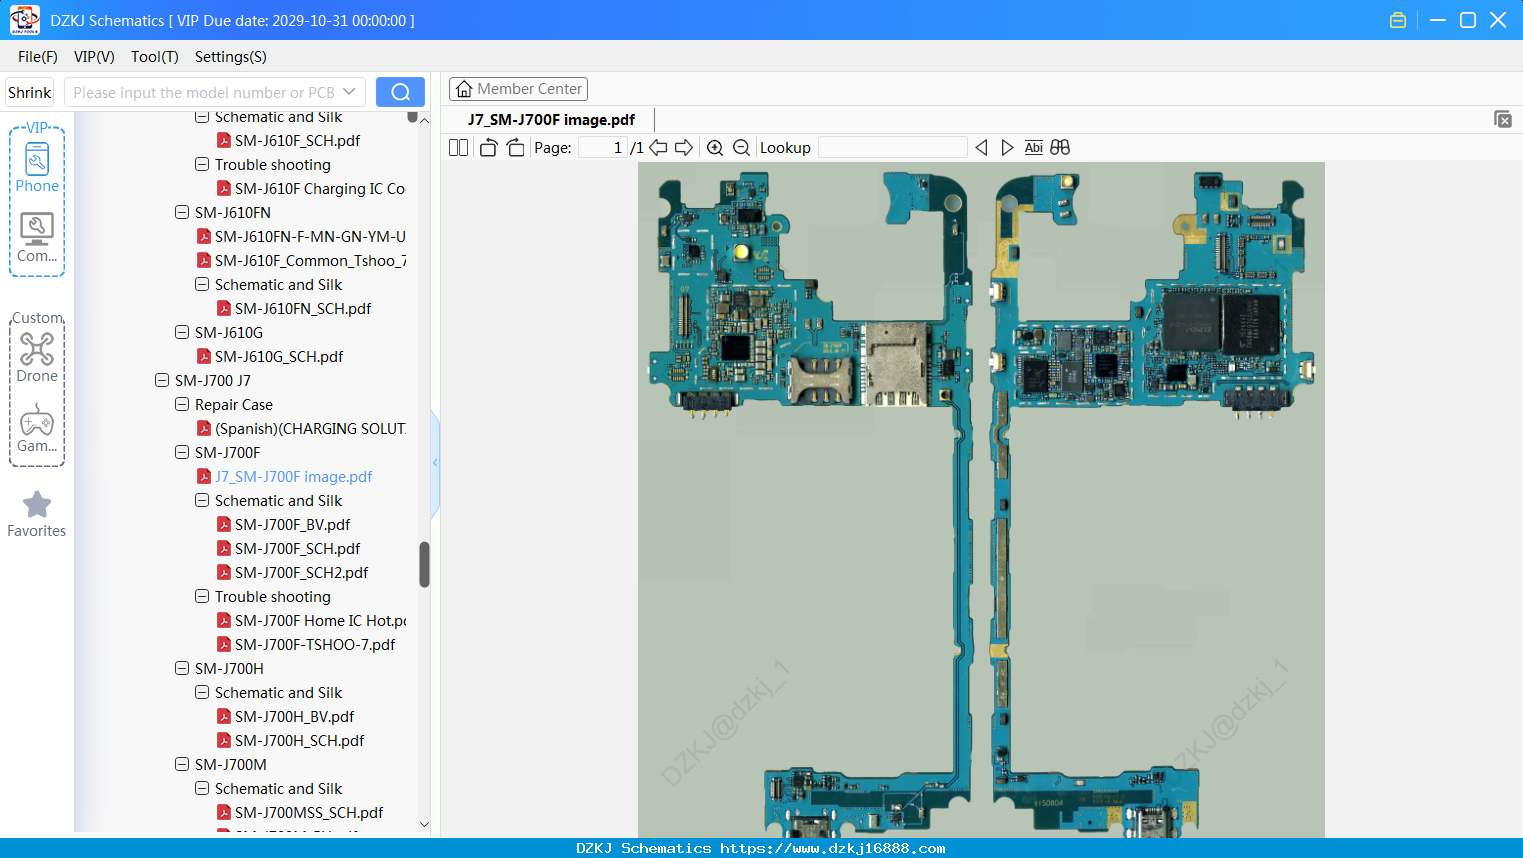Image resolution: width=1523 pixels, height=858 pixels.
Task: Open the Drone category
Action: coord(37,357)
